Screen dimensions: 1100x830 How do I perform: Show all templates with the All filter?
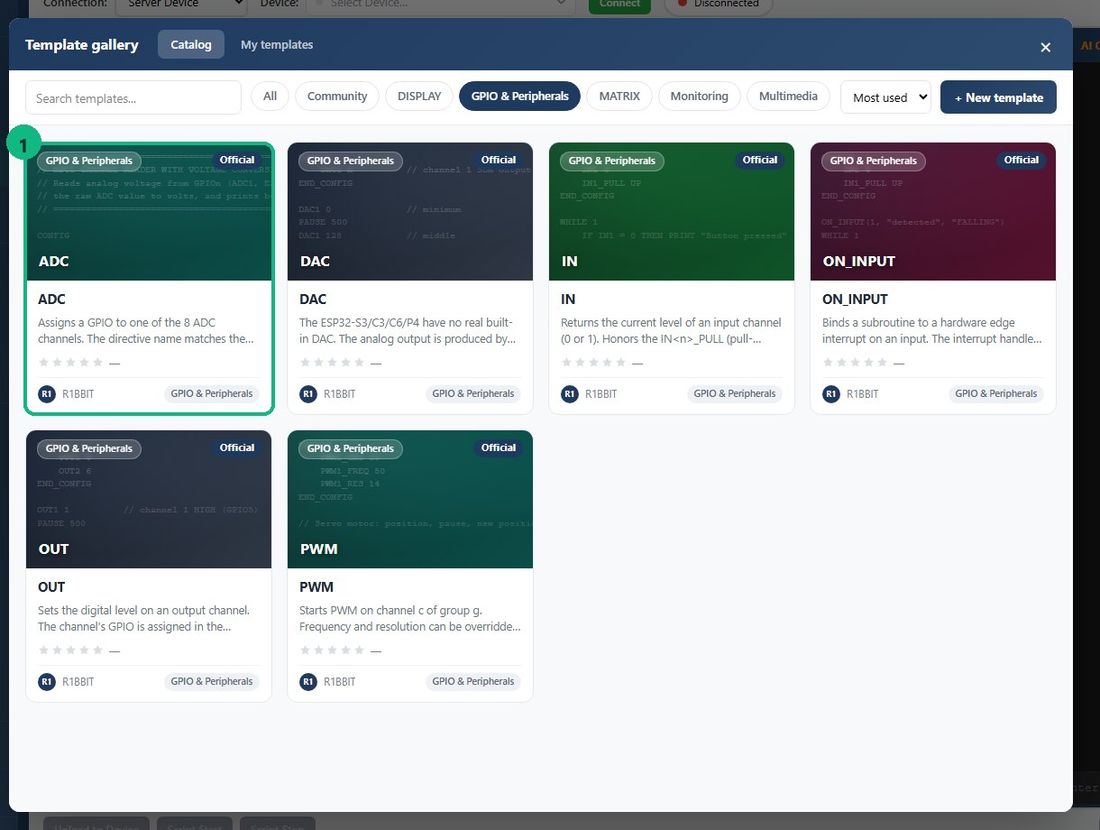click(x=270, y=96)
